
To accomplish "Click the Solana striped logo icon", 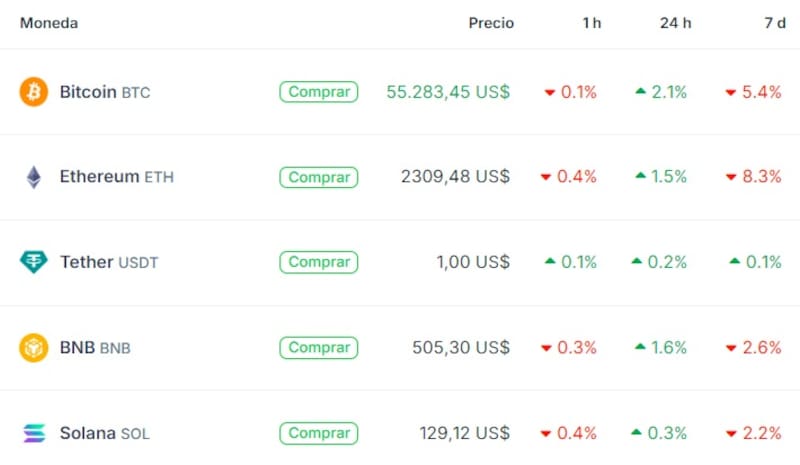I will pos(34,433).
